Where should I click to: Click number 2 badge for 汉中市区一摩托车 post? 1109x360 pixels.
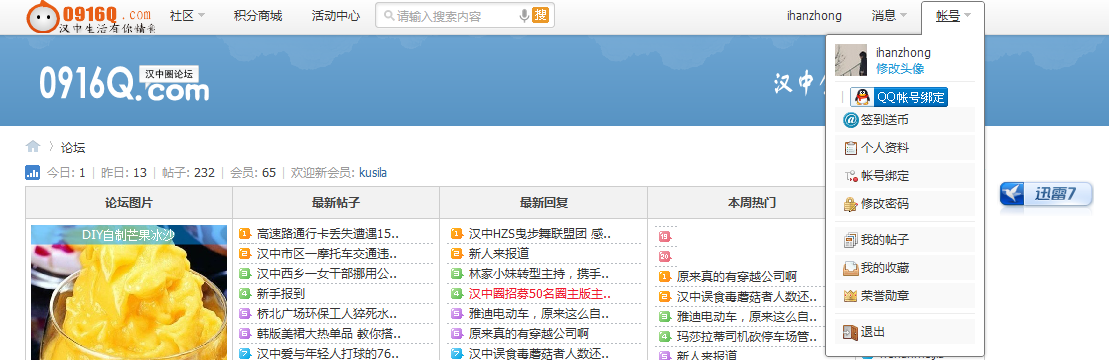point(245,253)
